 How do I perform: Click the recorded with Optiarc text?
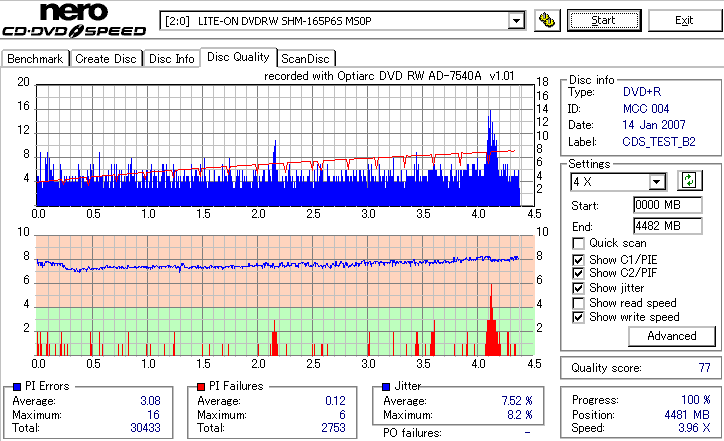point(389,76)
